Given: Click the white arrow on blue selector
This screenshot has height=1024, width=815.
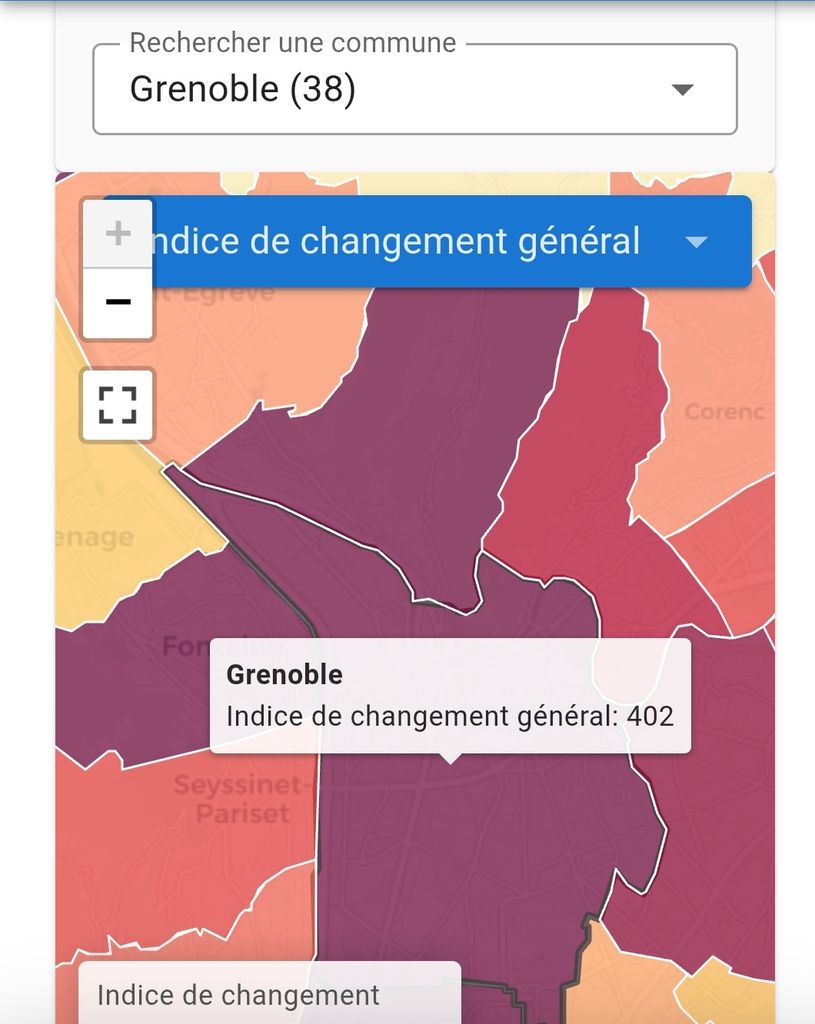Looking at the screenshot, I should click(x=696, y=243).
